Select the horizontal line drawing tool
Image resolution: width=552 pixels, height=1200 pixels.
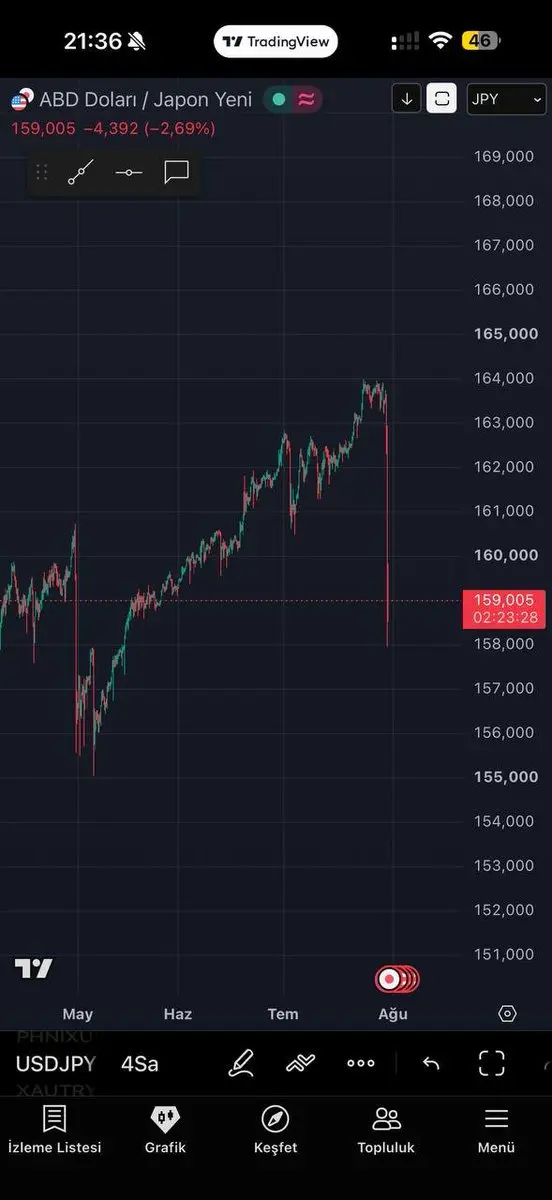129,173
